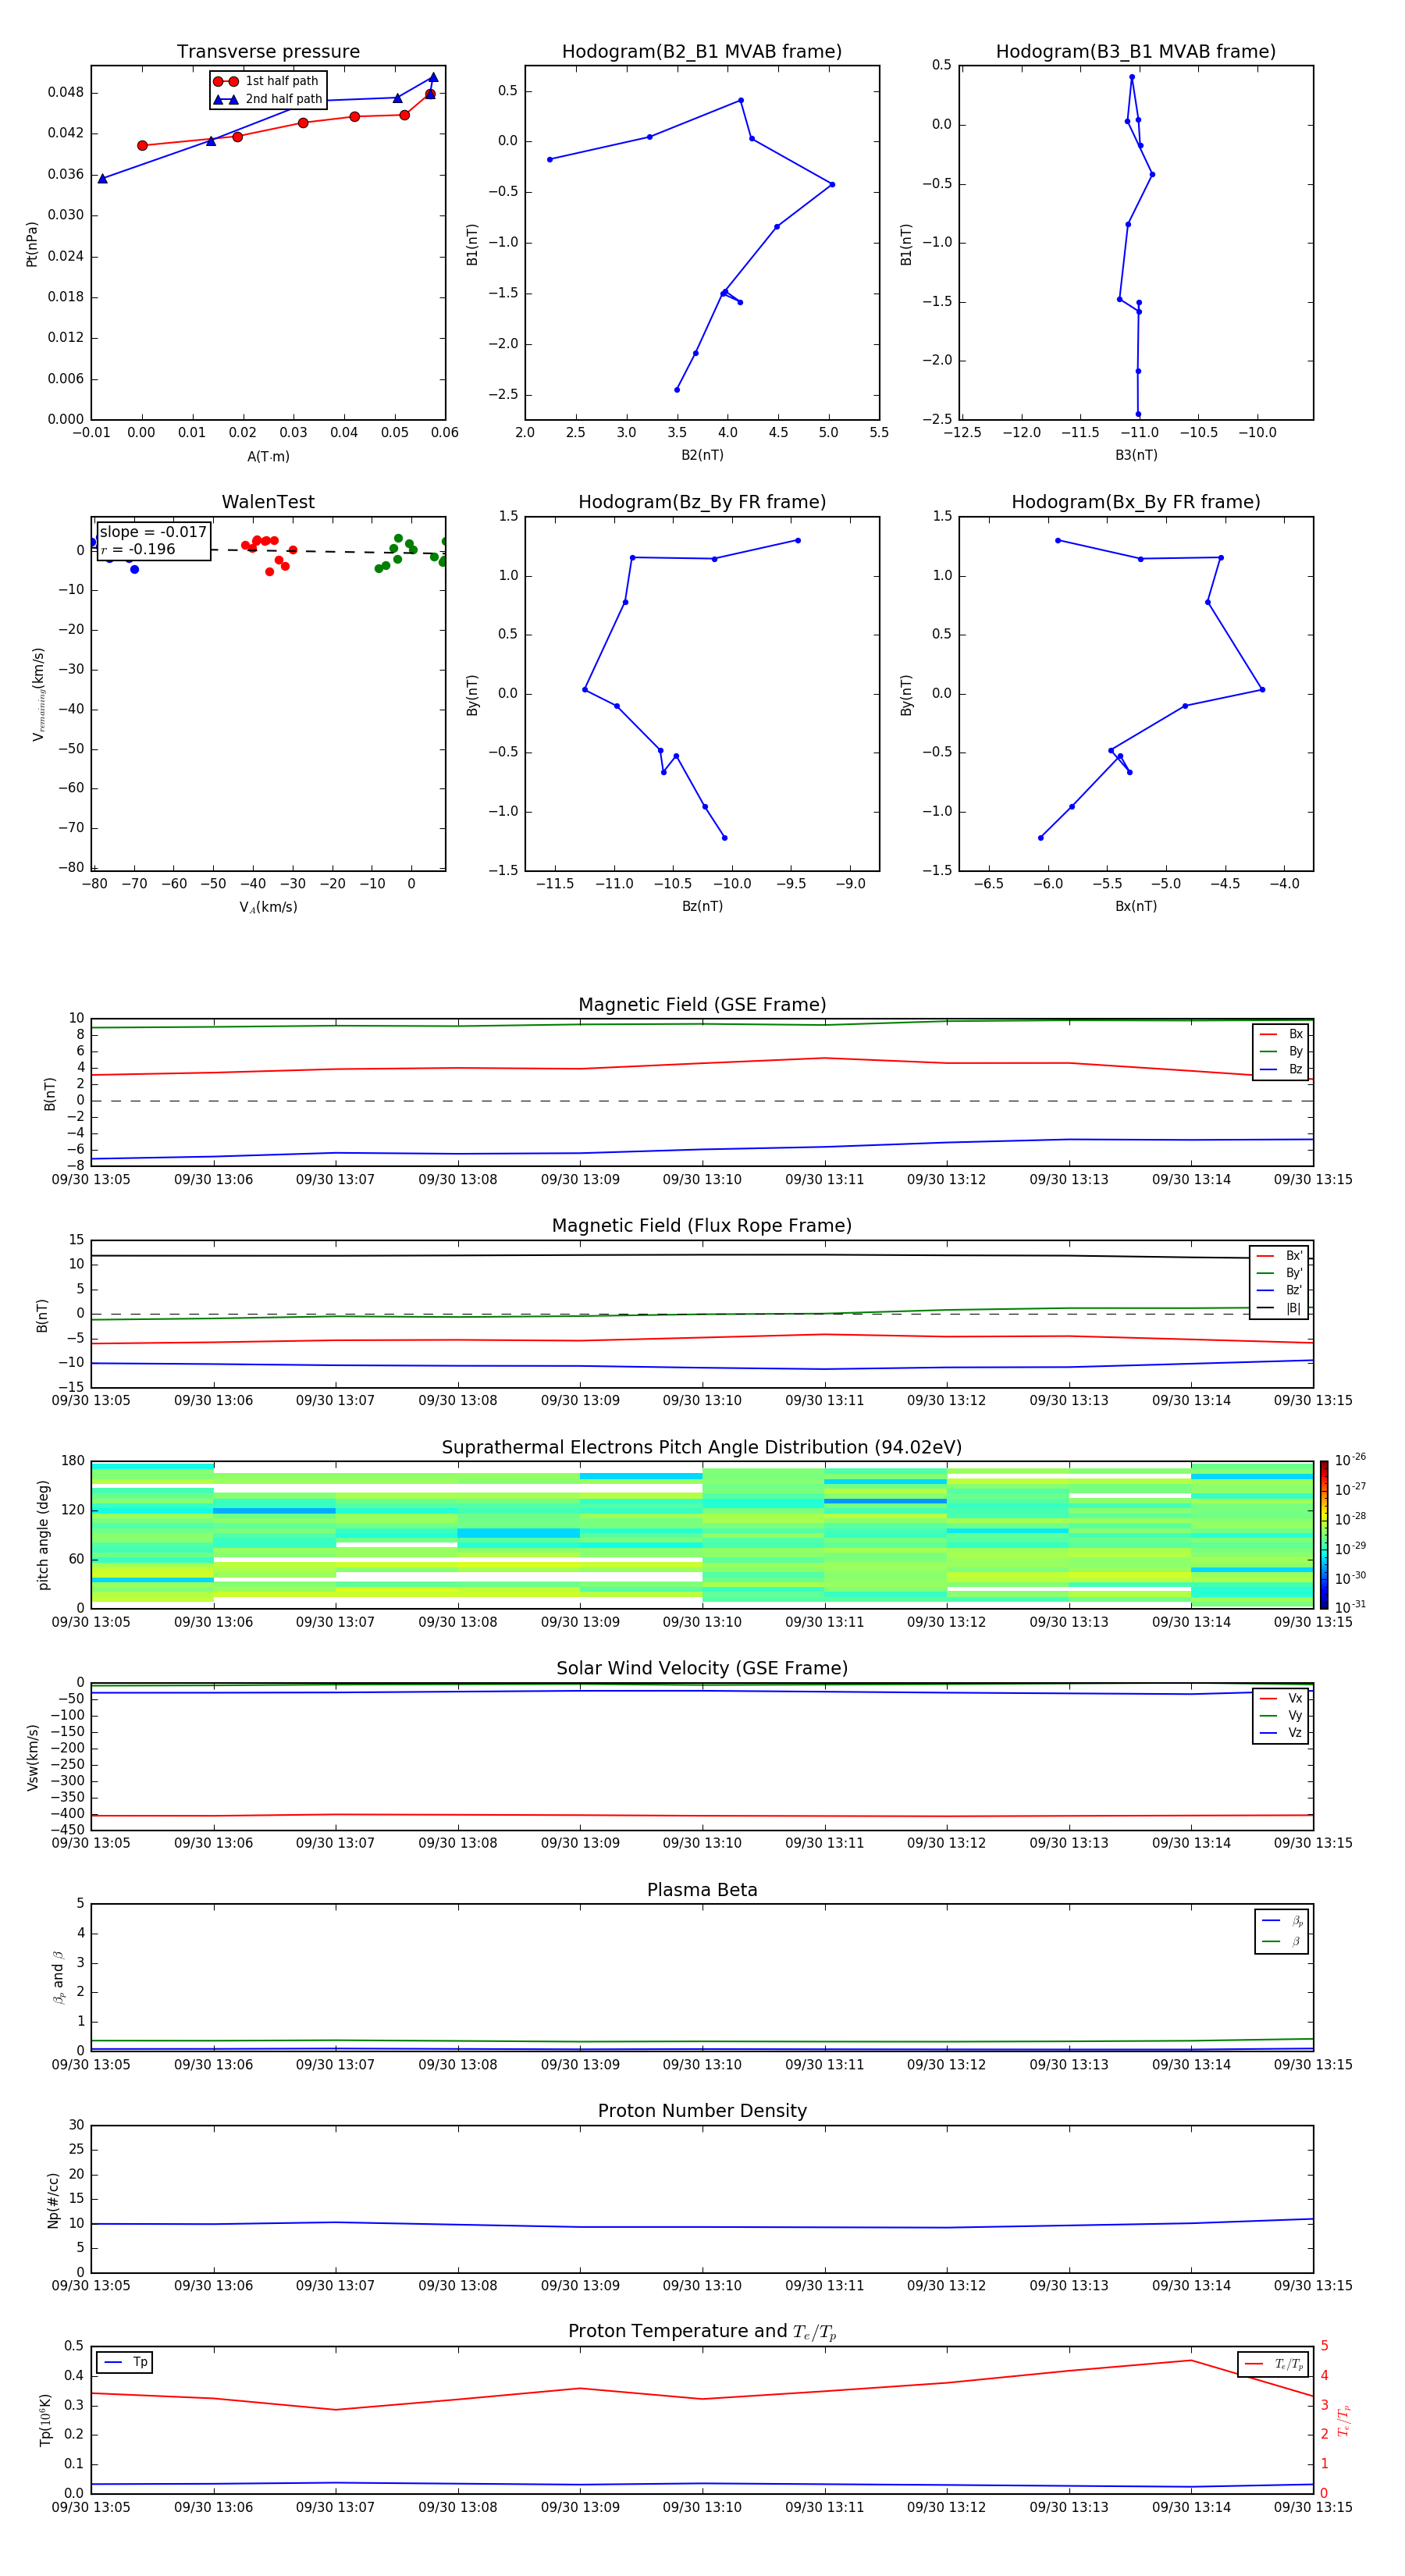The width and height of the screenshot is (1405, 2576).
Task: Select Bz in the GSE magnetic field legend
Action: [x=1281, y=1070]
